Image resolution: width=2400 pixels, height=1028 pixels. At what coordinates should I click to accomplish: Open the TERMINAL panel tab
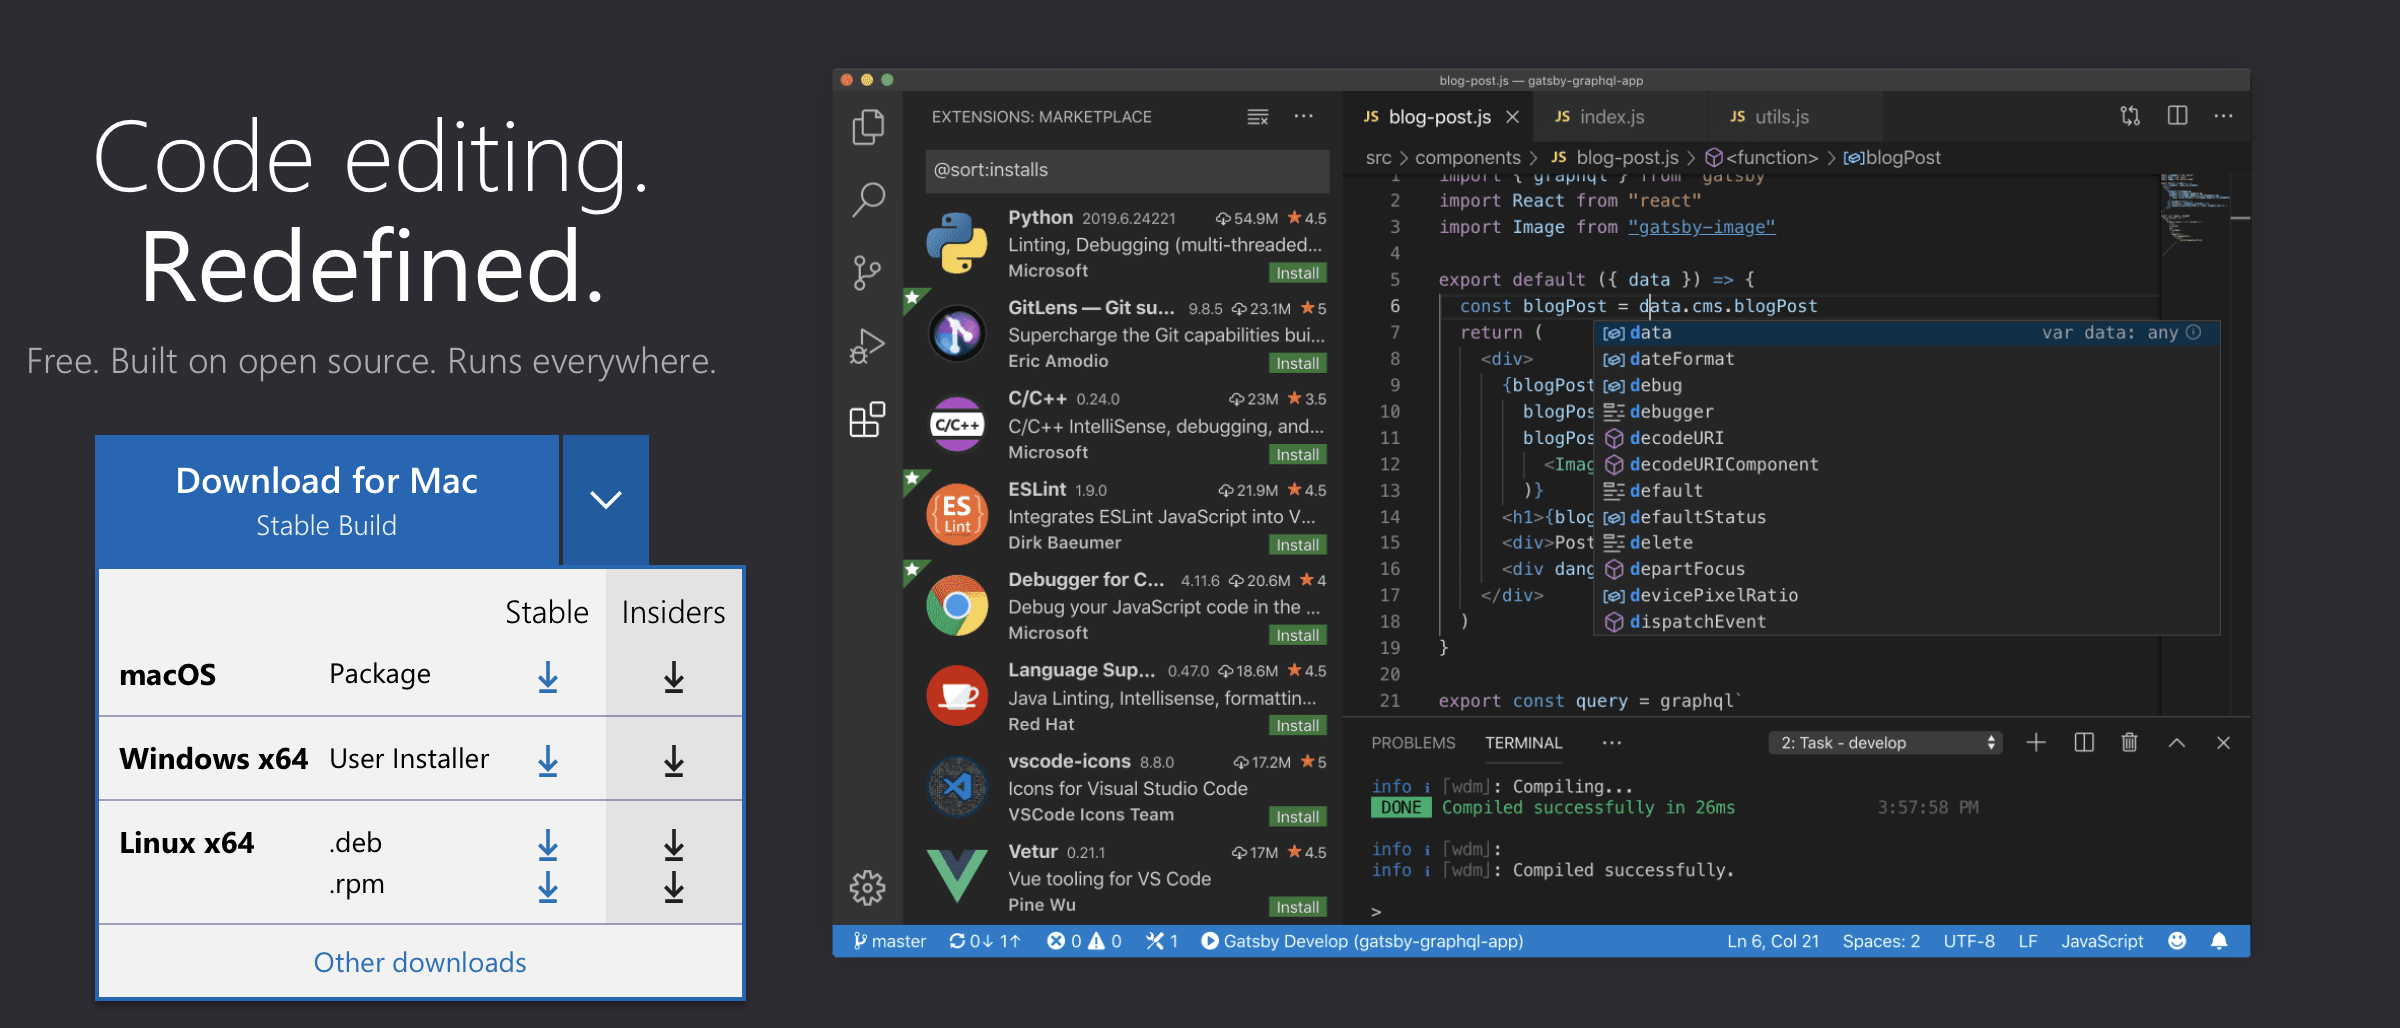point(1523,742)
